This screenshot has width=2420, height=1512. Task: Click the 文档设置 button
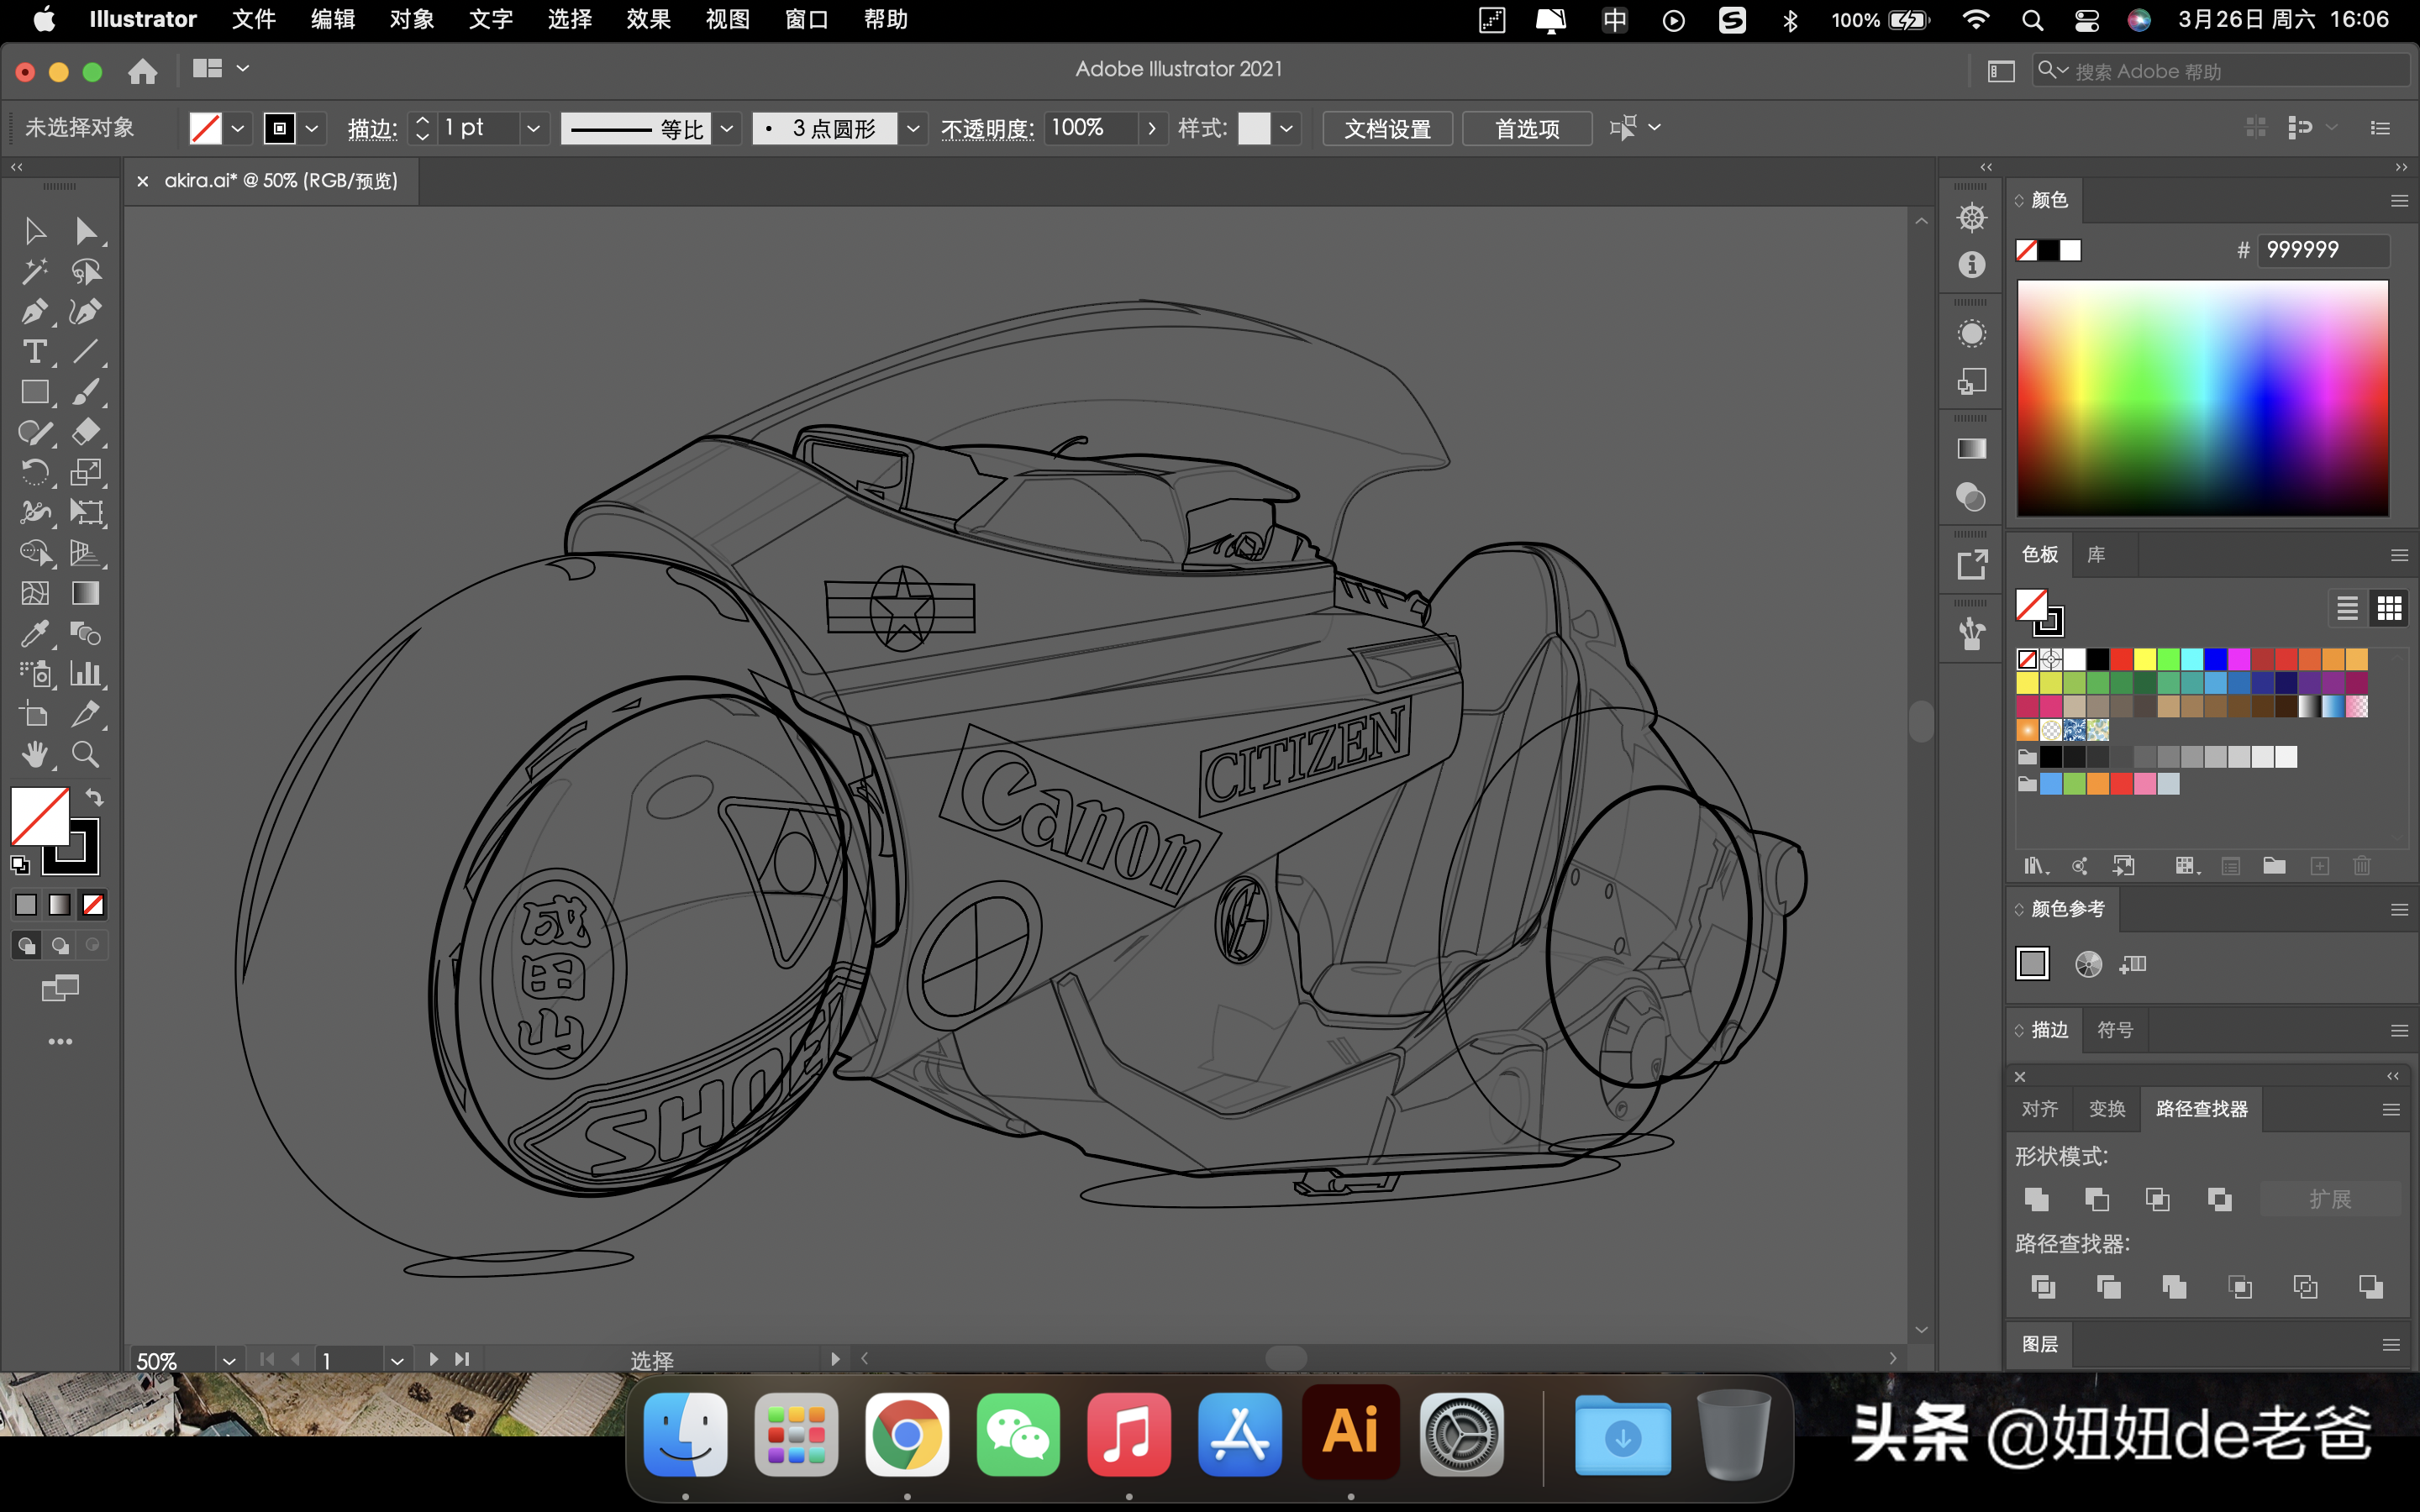(1387, 128)
